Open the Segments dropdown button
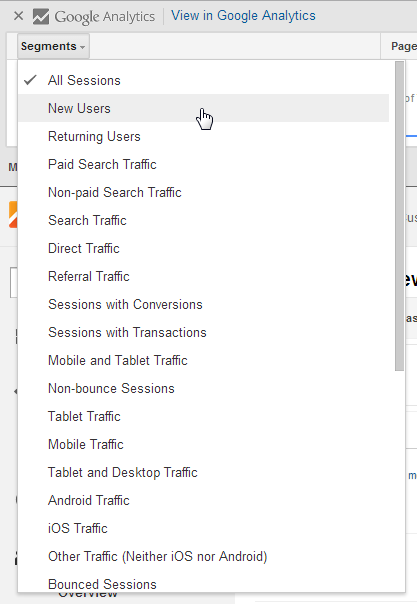Screen dimensions: 417x604 tap(53, 46)
